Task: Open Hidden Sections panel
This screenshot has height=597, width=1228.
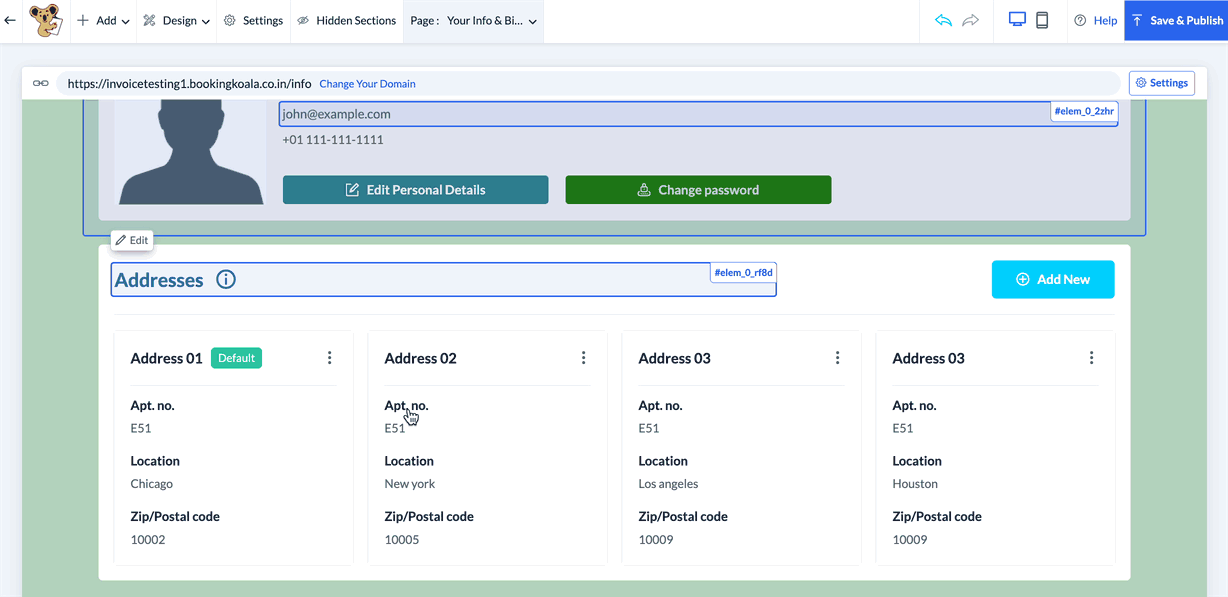Action: [x=346, y=20]
